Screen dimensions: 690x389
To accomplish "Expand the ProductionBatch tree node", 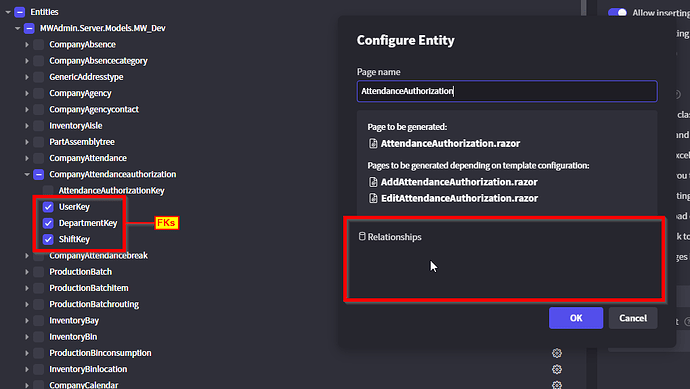I will (27, 272).
